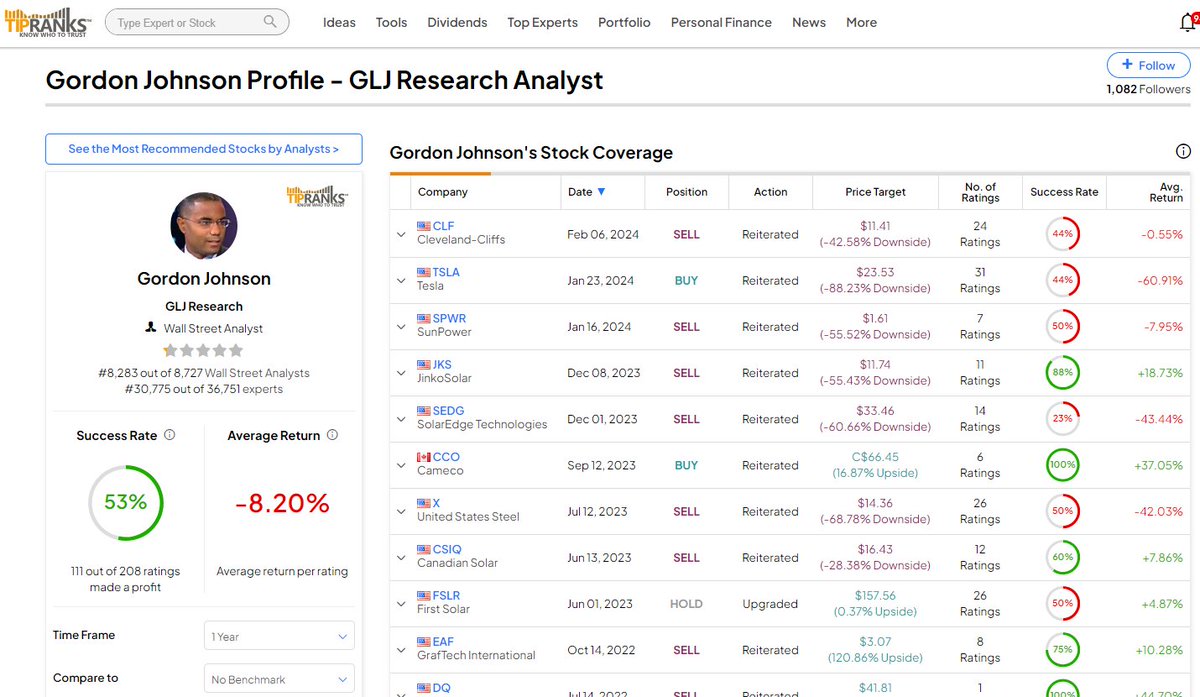Click the $157.56 First Solar price target
This screenshot has width=1200, height=697.
tap(875, 595)
